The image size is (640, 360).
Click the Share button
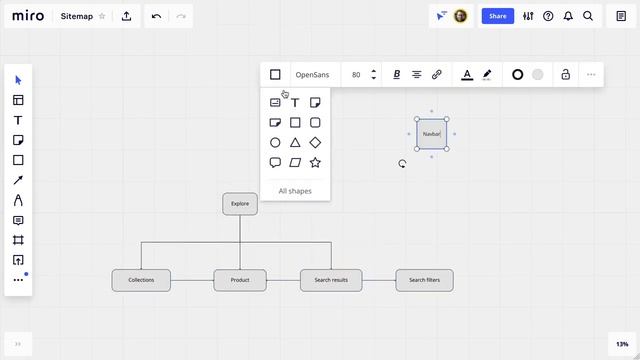[498, 16]
